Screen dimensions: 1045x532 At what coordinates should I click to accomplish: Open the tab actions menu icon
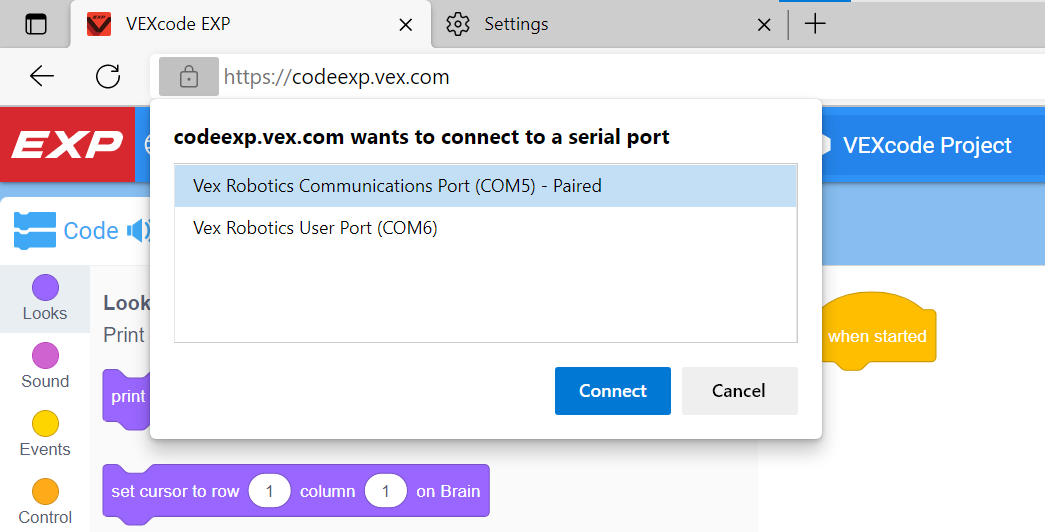36,24
